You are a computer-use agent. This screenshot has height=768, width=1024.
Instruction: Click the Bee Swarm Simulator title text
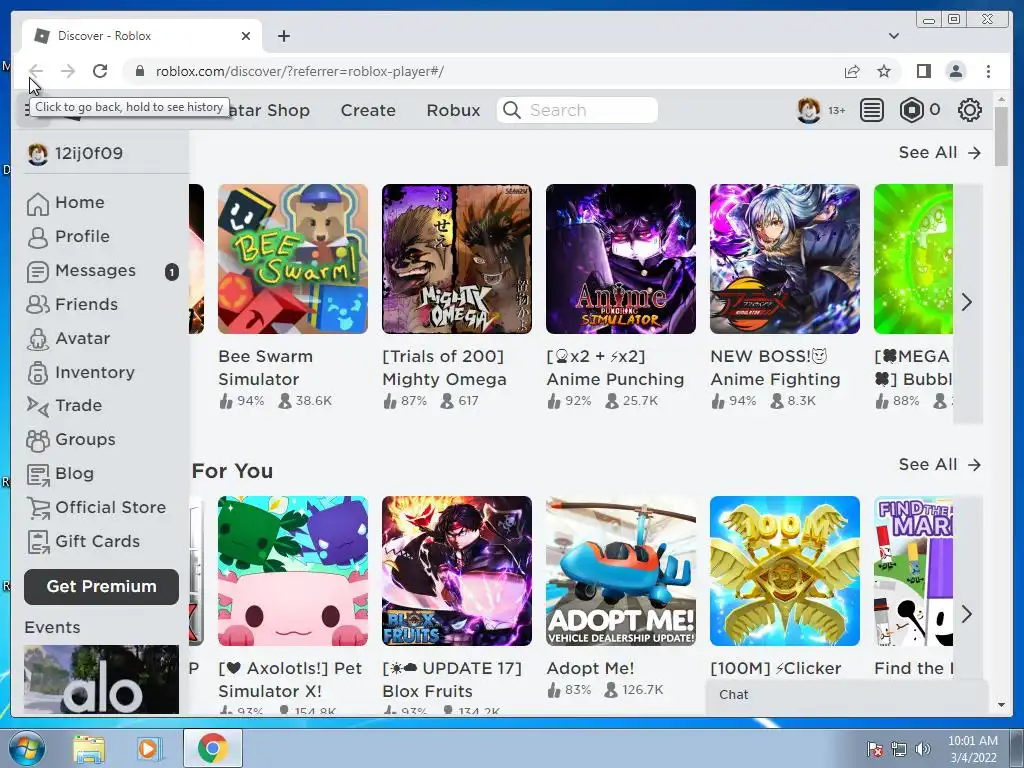coord(266,368)
